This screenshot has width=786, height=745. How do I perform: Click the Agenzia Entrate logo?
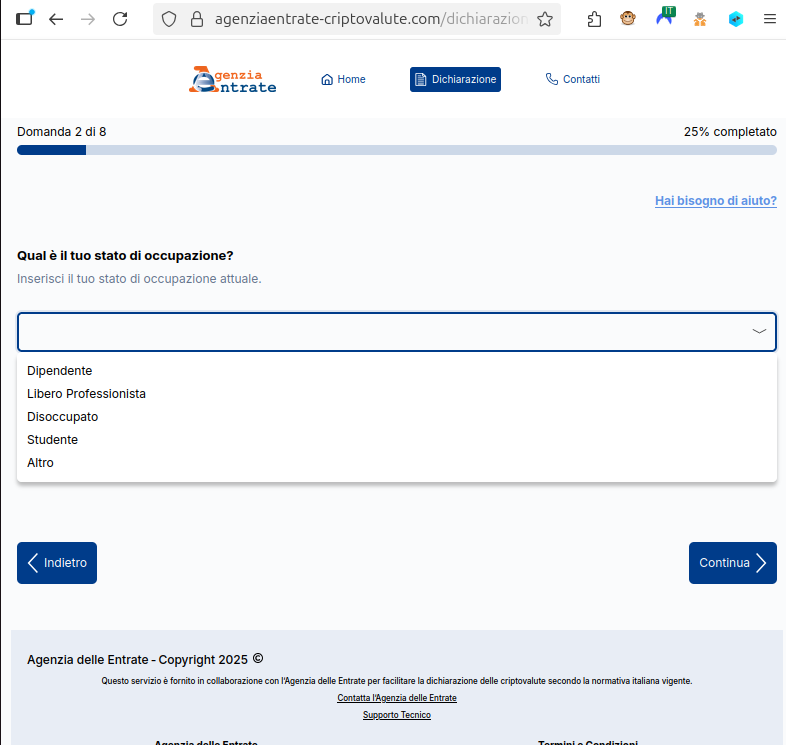pyautogui.click(x=232, y=80)
